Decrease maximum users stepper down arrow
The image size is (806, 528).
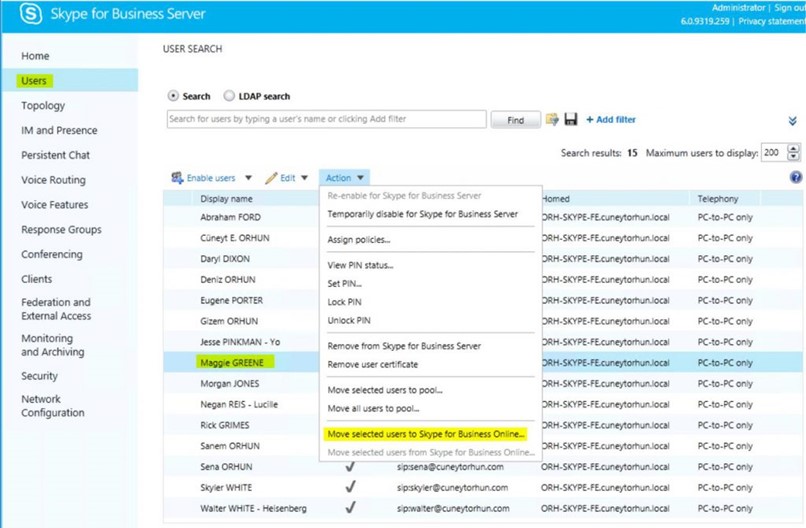(794, 157)
